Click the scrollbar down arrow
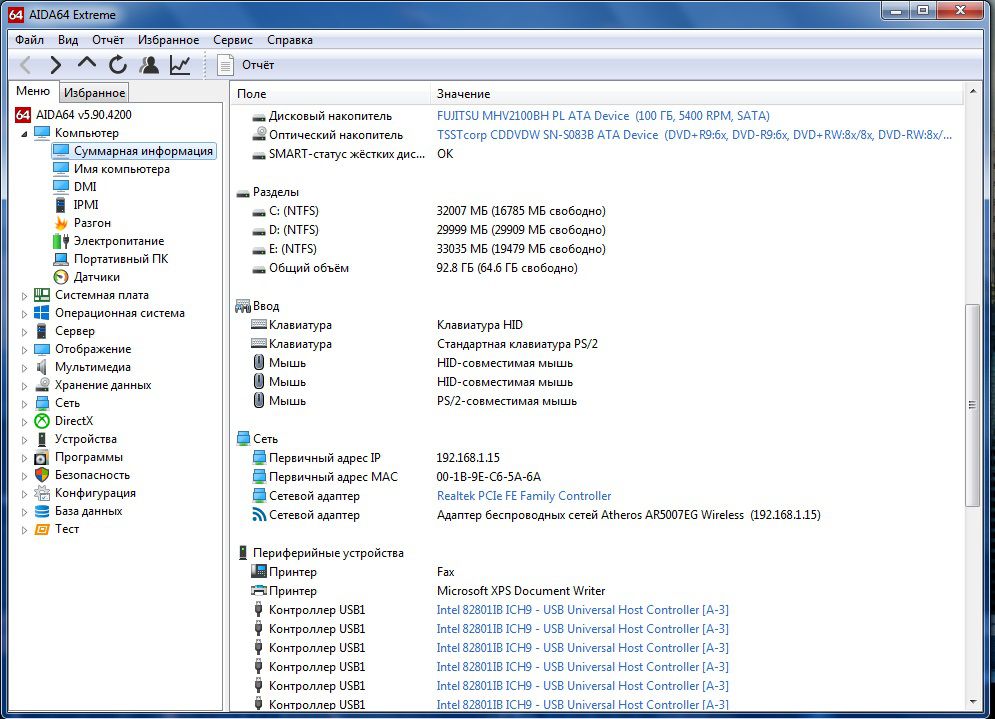 (972, 702)
